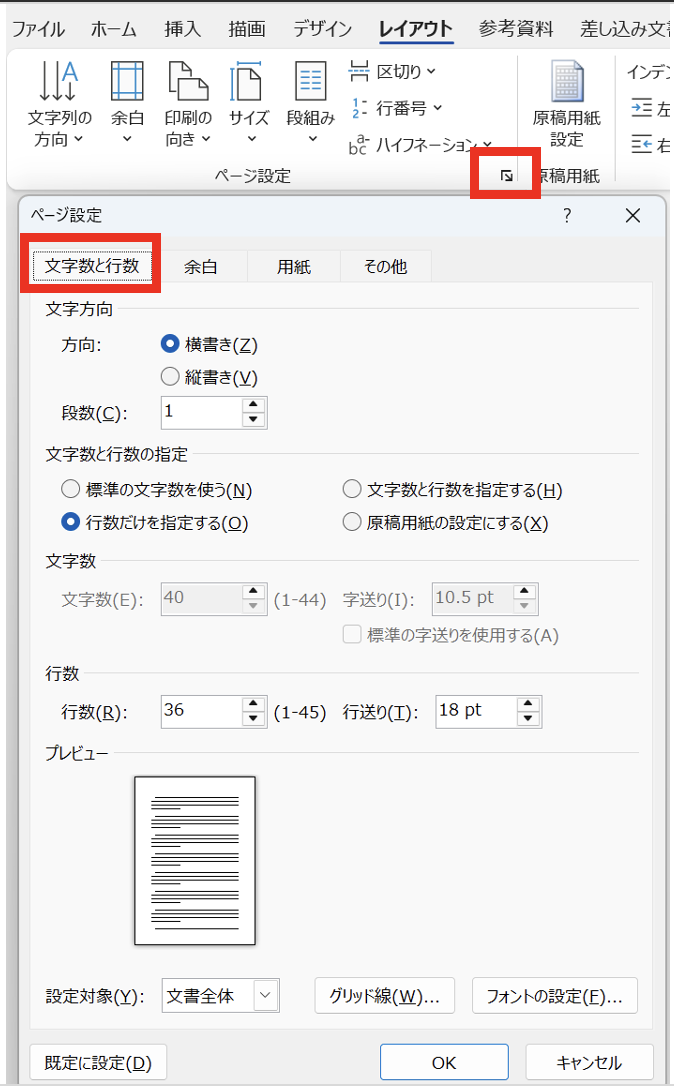Open the 参考資料 ribbon tab
The image size is (674, 1086).
(x=515, y=29)
